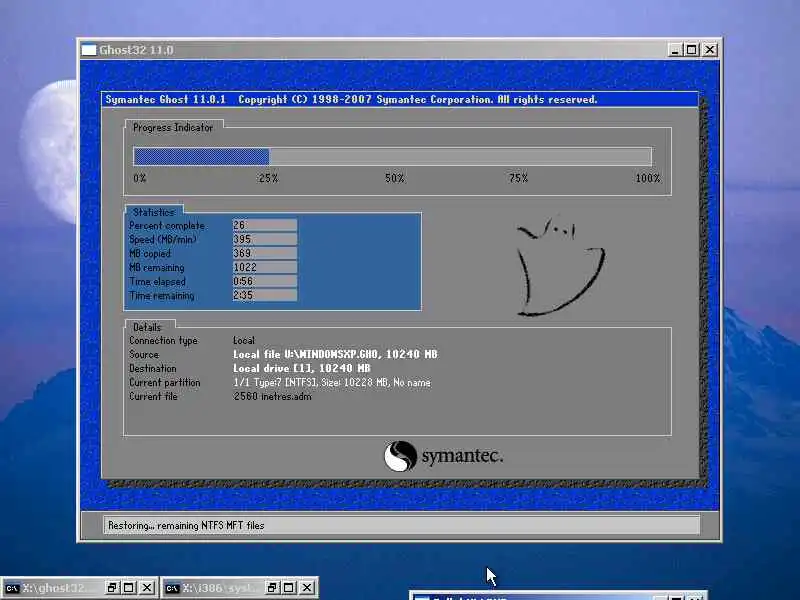Minimize the Ghost32 11.0 window
800x600 pixels.
675,50
